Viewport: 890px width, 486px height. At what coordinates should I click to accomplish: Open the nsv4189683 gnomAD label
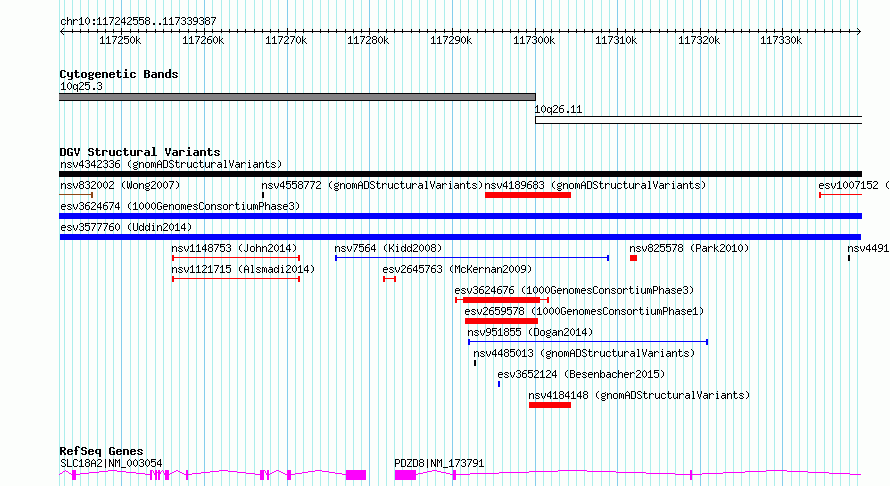click(595, 185)
